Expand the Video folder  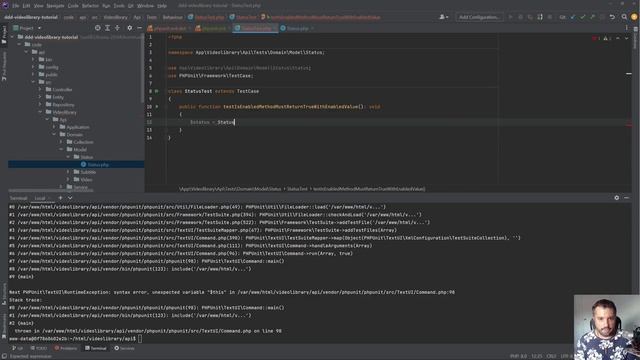(68, 180)
